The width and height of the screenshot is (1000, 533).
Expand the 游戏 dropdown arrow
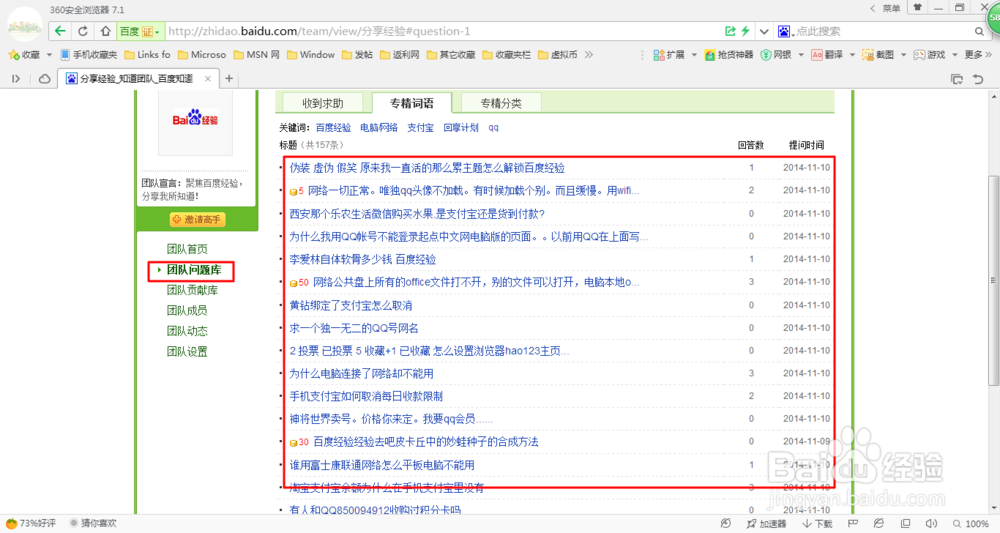coord(955,55)
